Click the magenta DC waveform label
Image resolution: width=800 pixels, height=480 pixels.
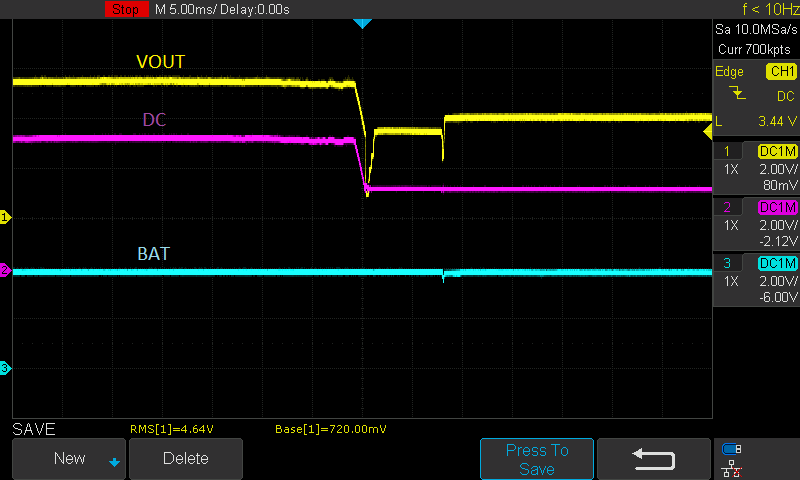pos(154,120)
